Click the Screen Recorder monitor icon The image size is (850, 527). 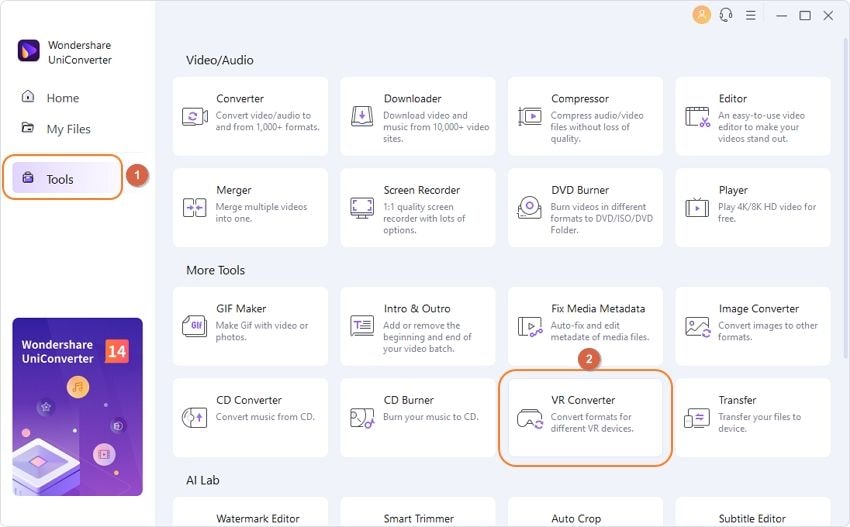[362, 208]
